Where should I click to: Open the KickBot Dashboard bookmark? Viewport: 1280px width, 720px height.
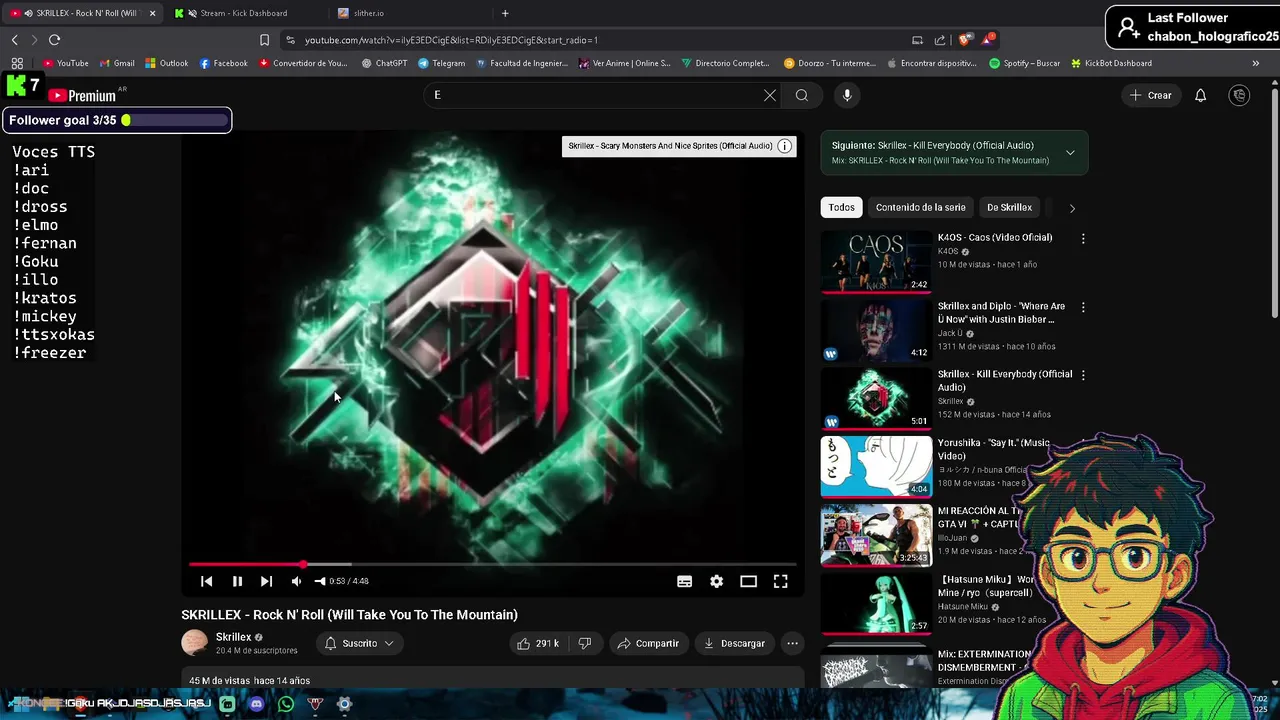click(1111, 63)
